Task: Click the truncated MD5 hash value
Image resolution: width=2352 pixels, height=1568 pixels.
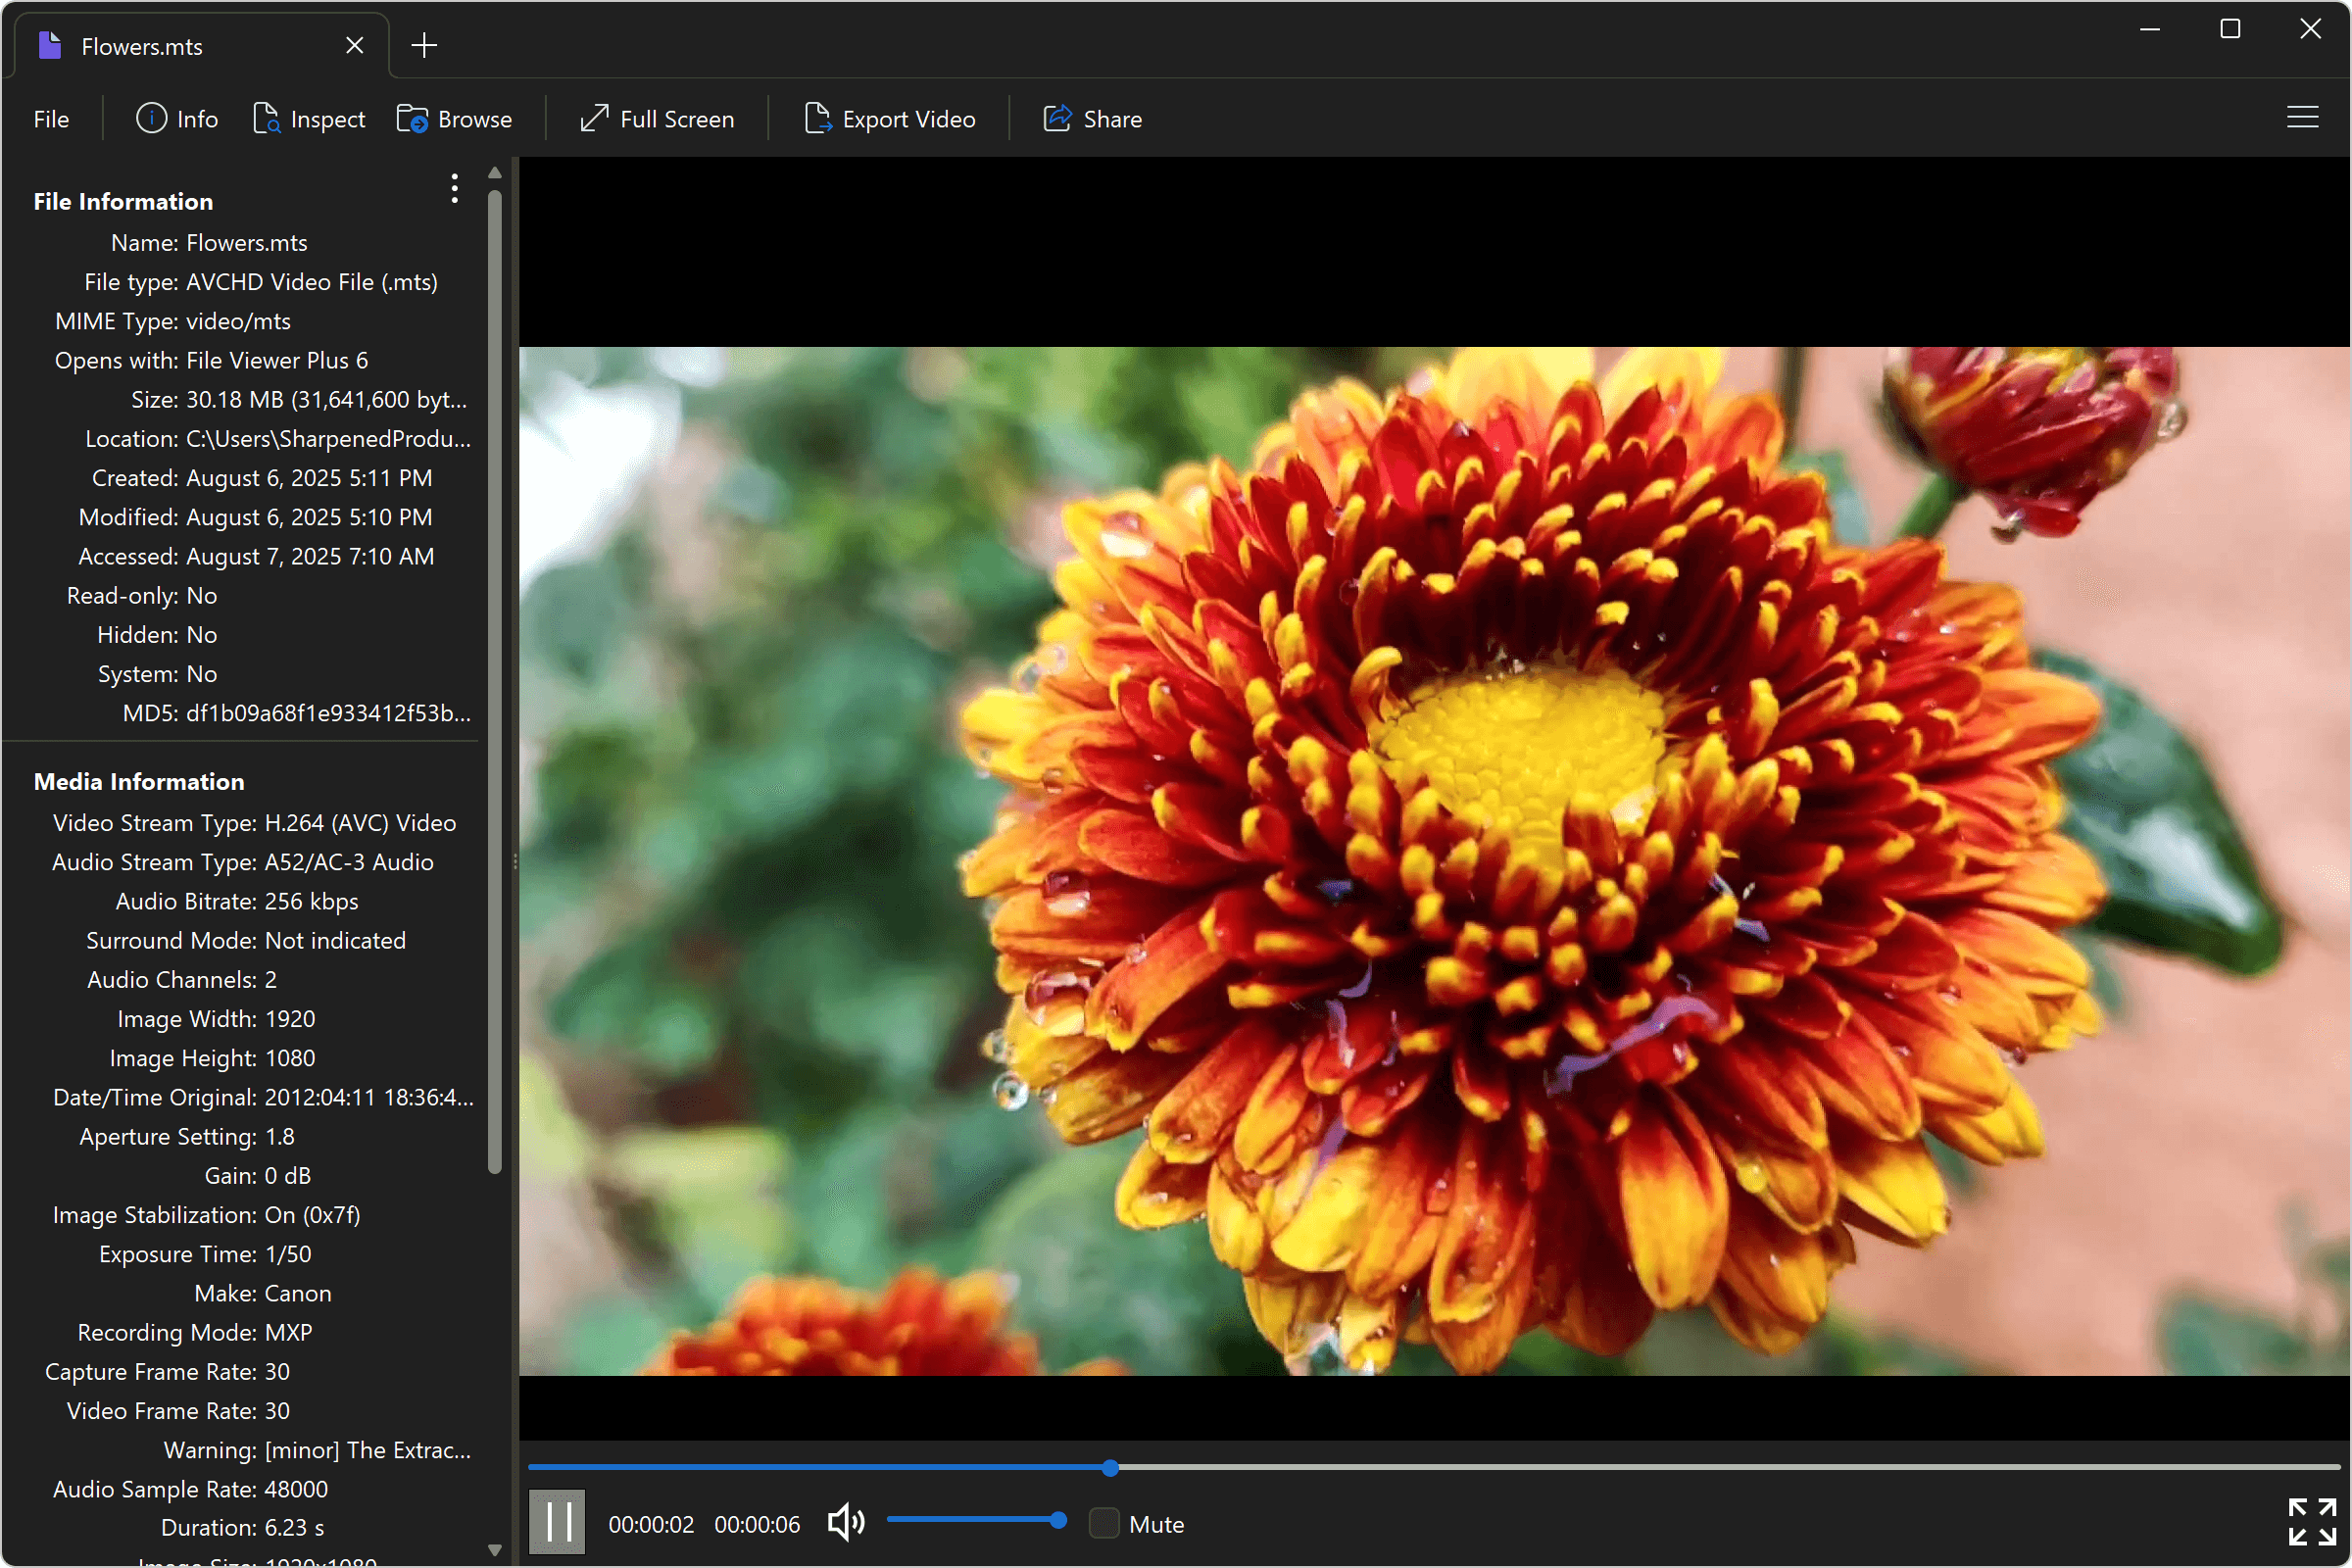Action: 328,713
